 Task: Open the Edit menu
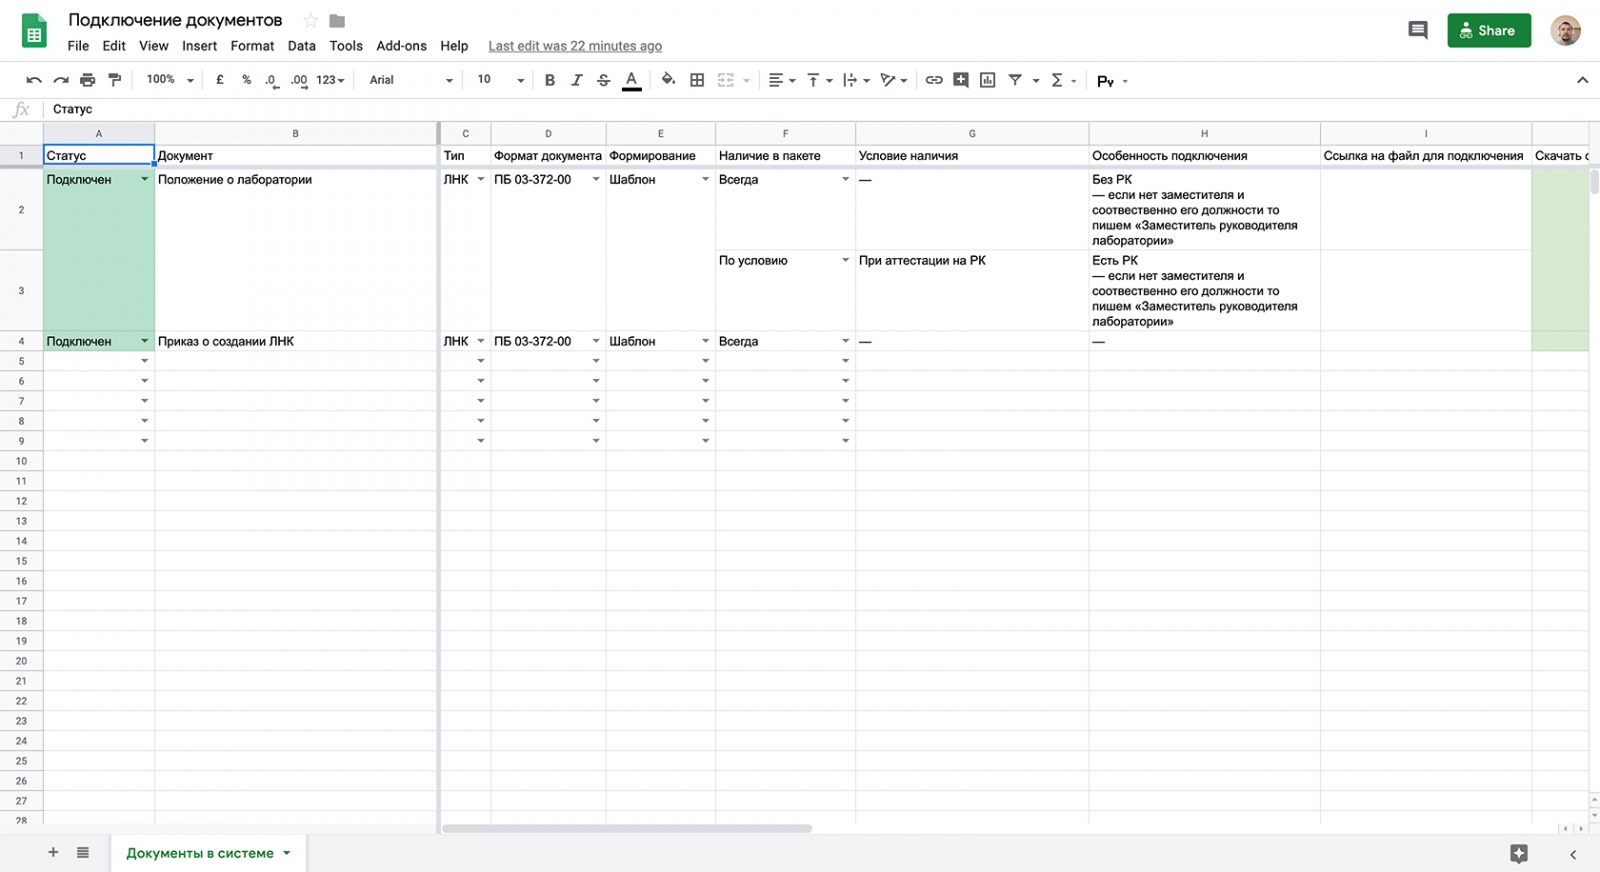[x=114, y=46]
